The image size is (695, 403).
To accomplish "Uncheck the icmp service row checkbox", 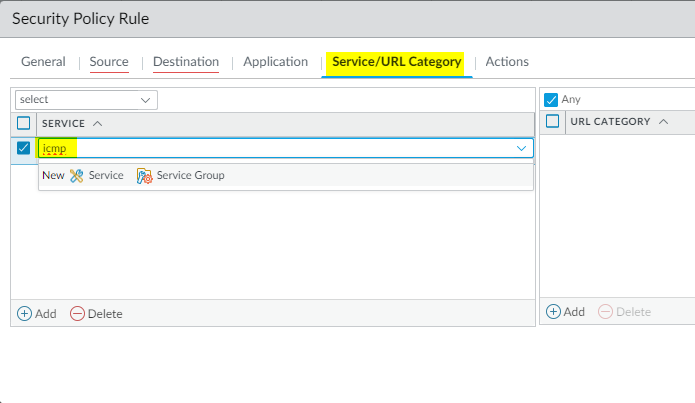I will coord(24,148).
